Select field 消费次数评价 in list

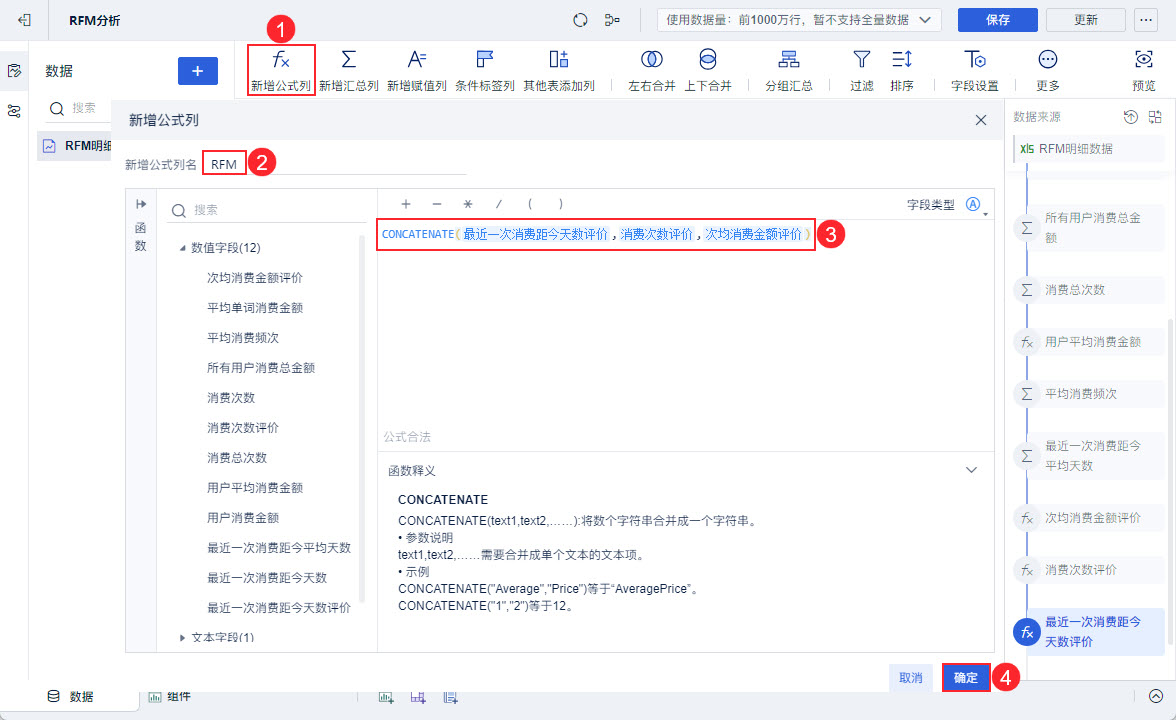point(243,428)
